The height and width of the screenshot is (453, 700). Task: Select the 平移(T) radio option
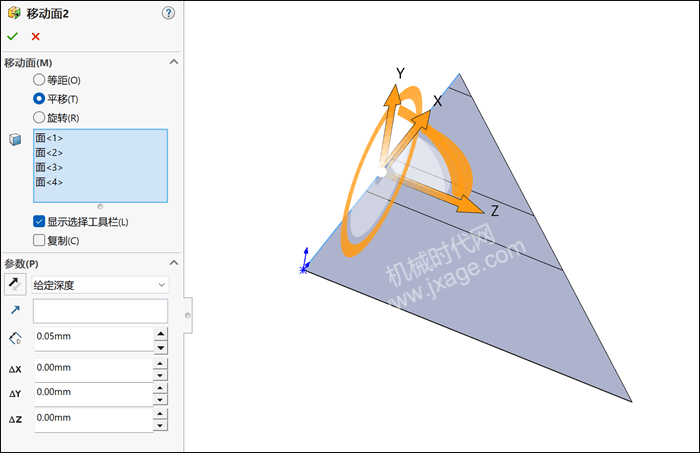click(39, 98)
